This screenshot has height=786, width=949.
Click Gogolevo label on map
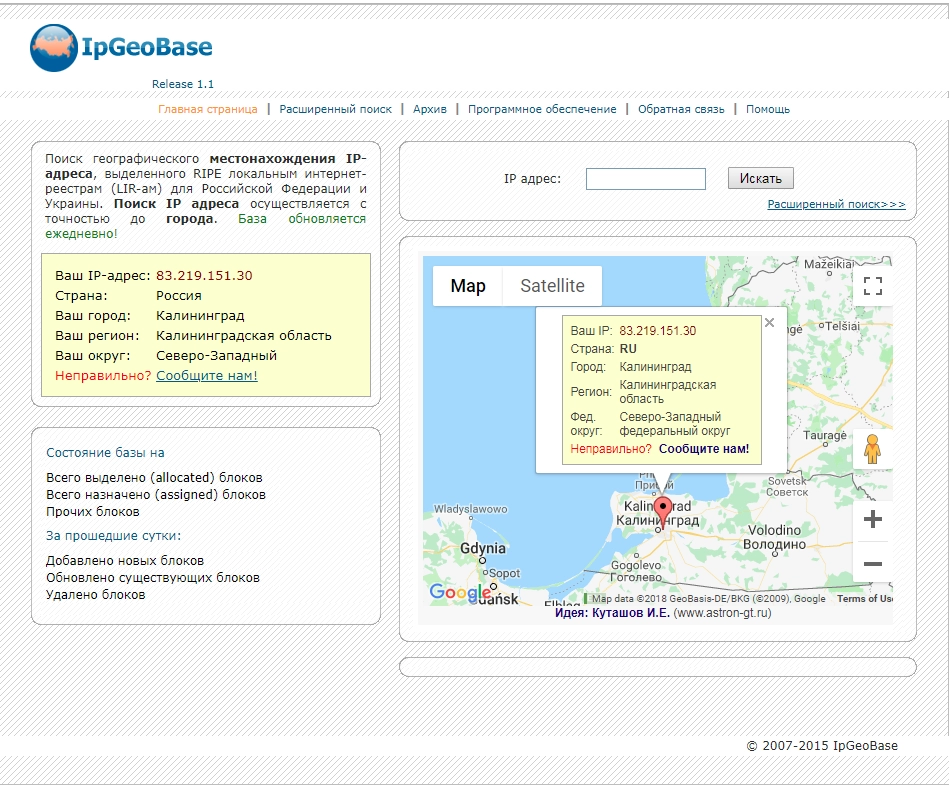point(636,565)
